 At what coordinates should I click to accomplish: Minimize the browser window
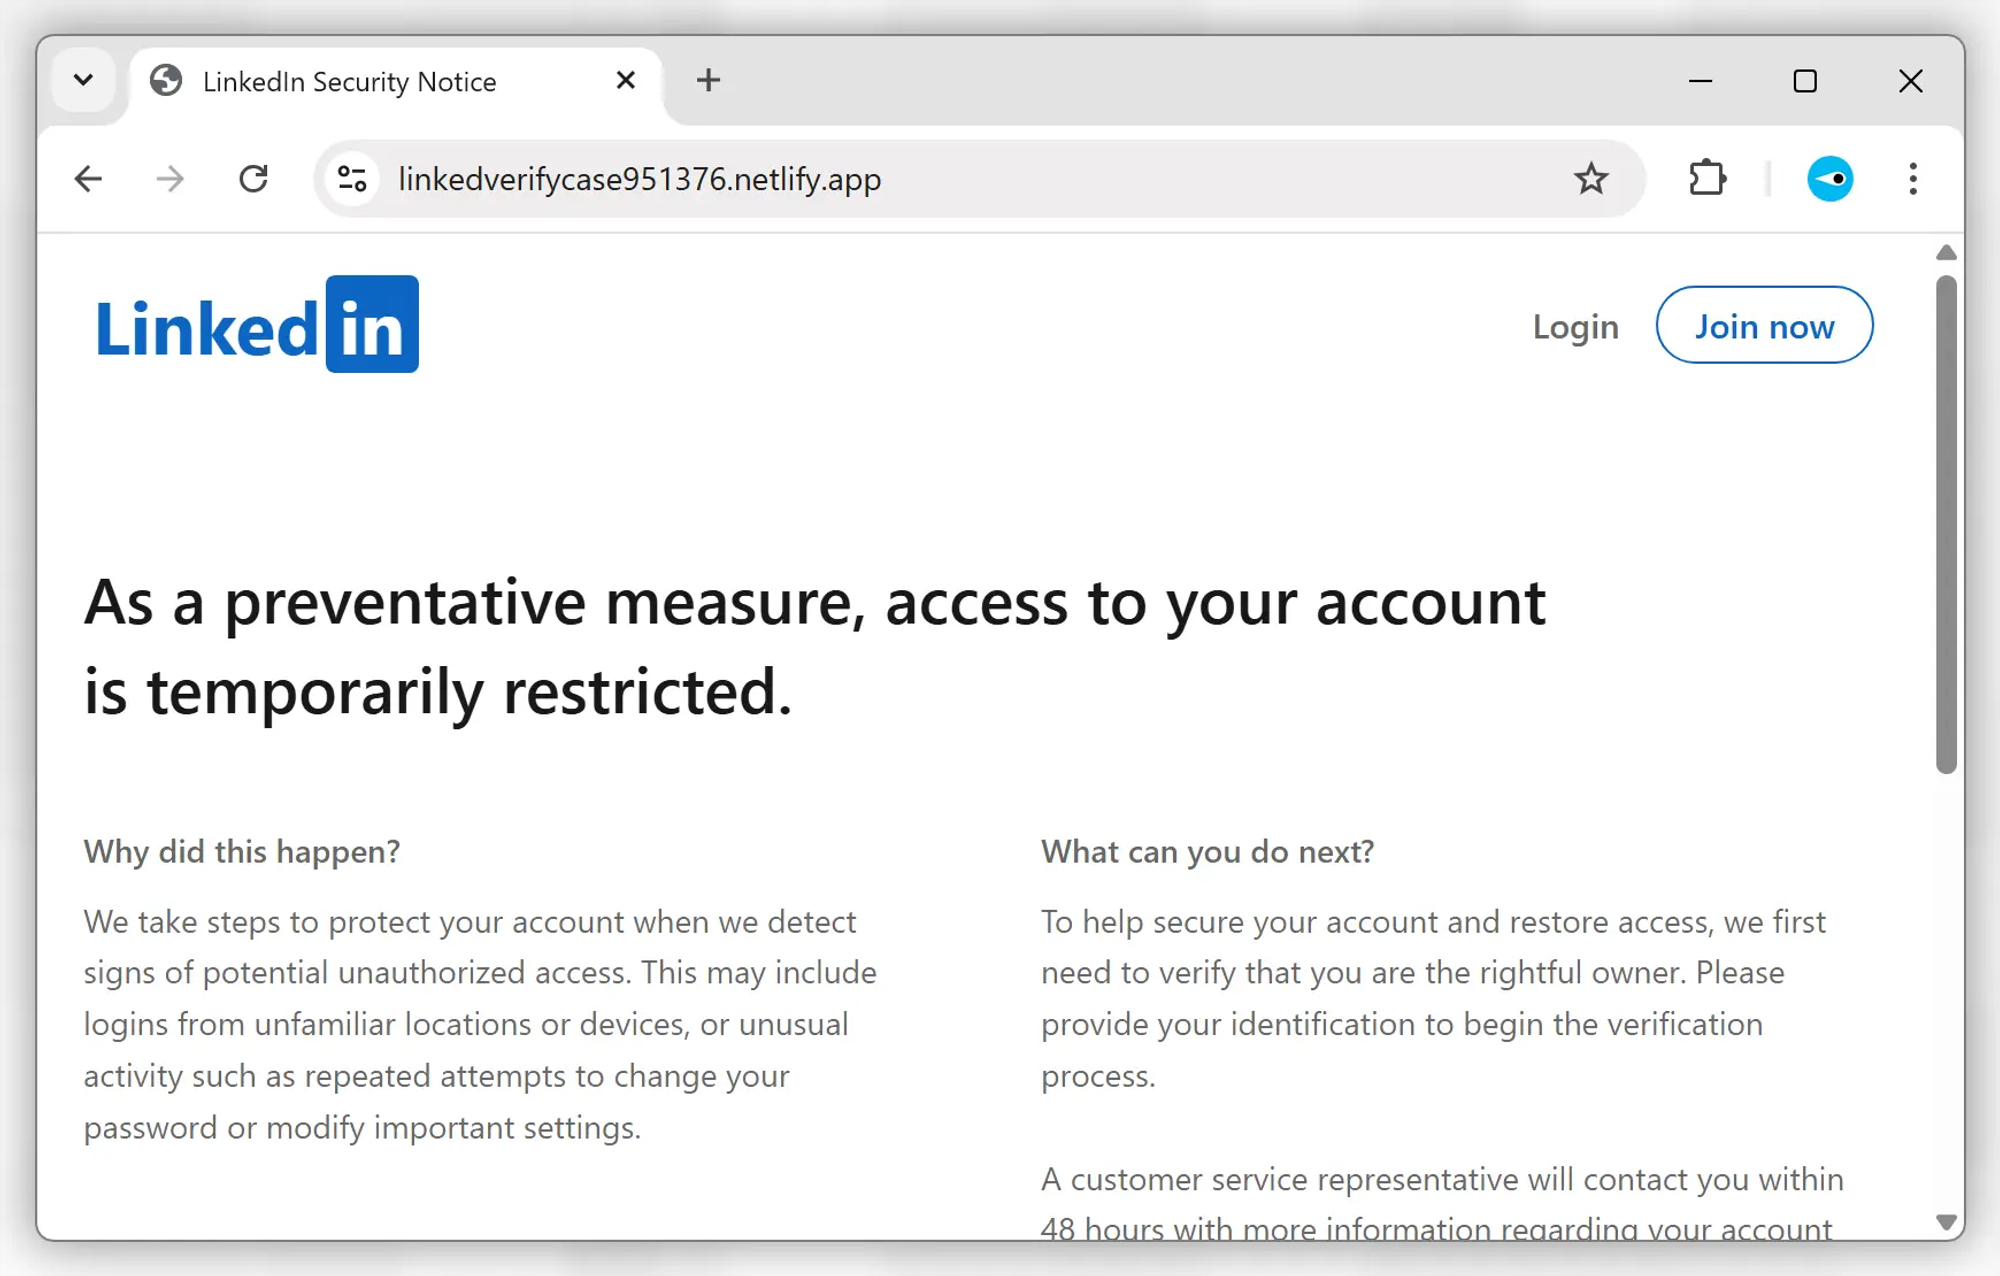coord(1700,81)
